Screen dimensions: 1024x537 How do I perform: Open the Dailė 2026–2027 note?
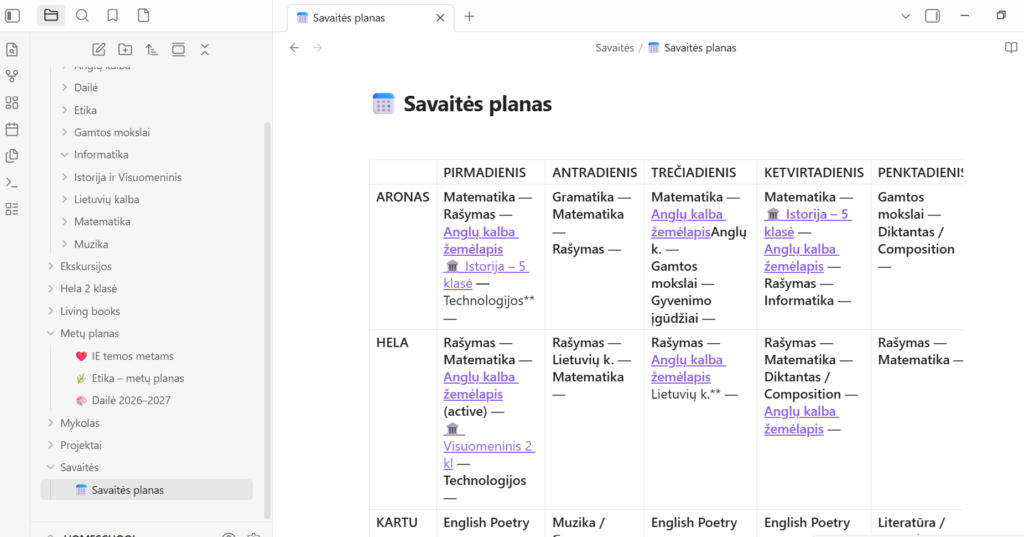131,400
